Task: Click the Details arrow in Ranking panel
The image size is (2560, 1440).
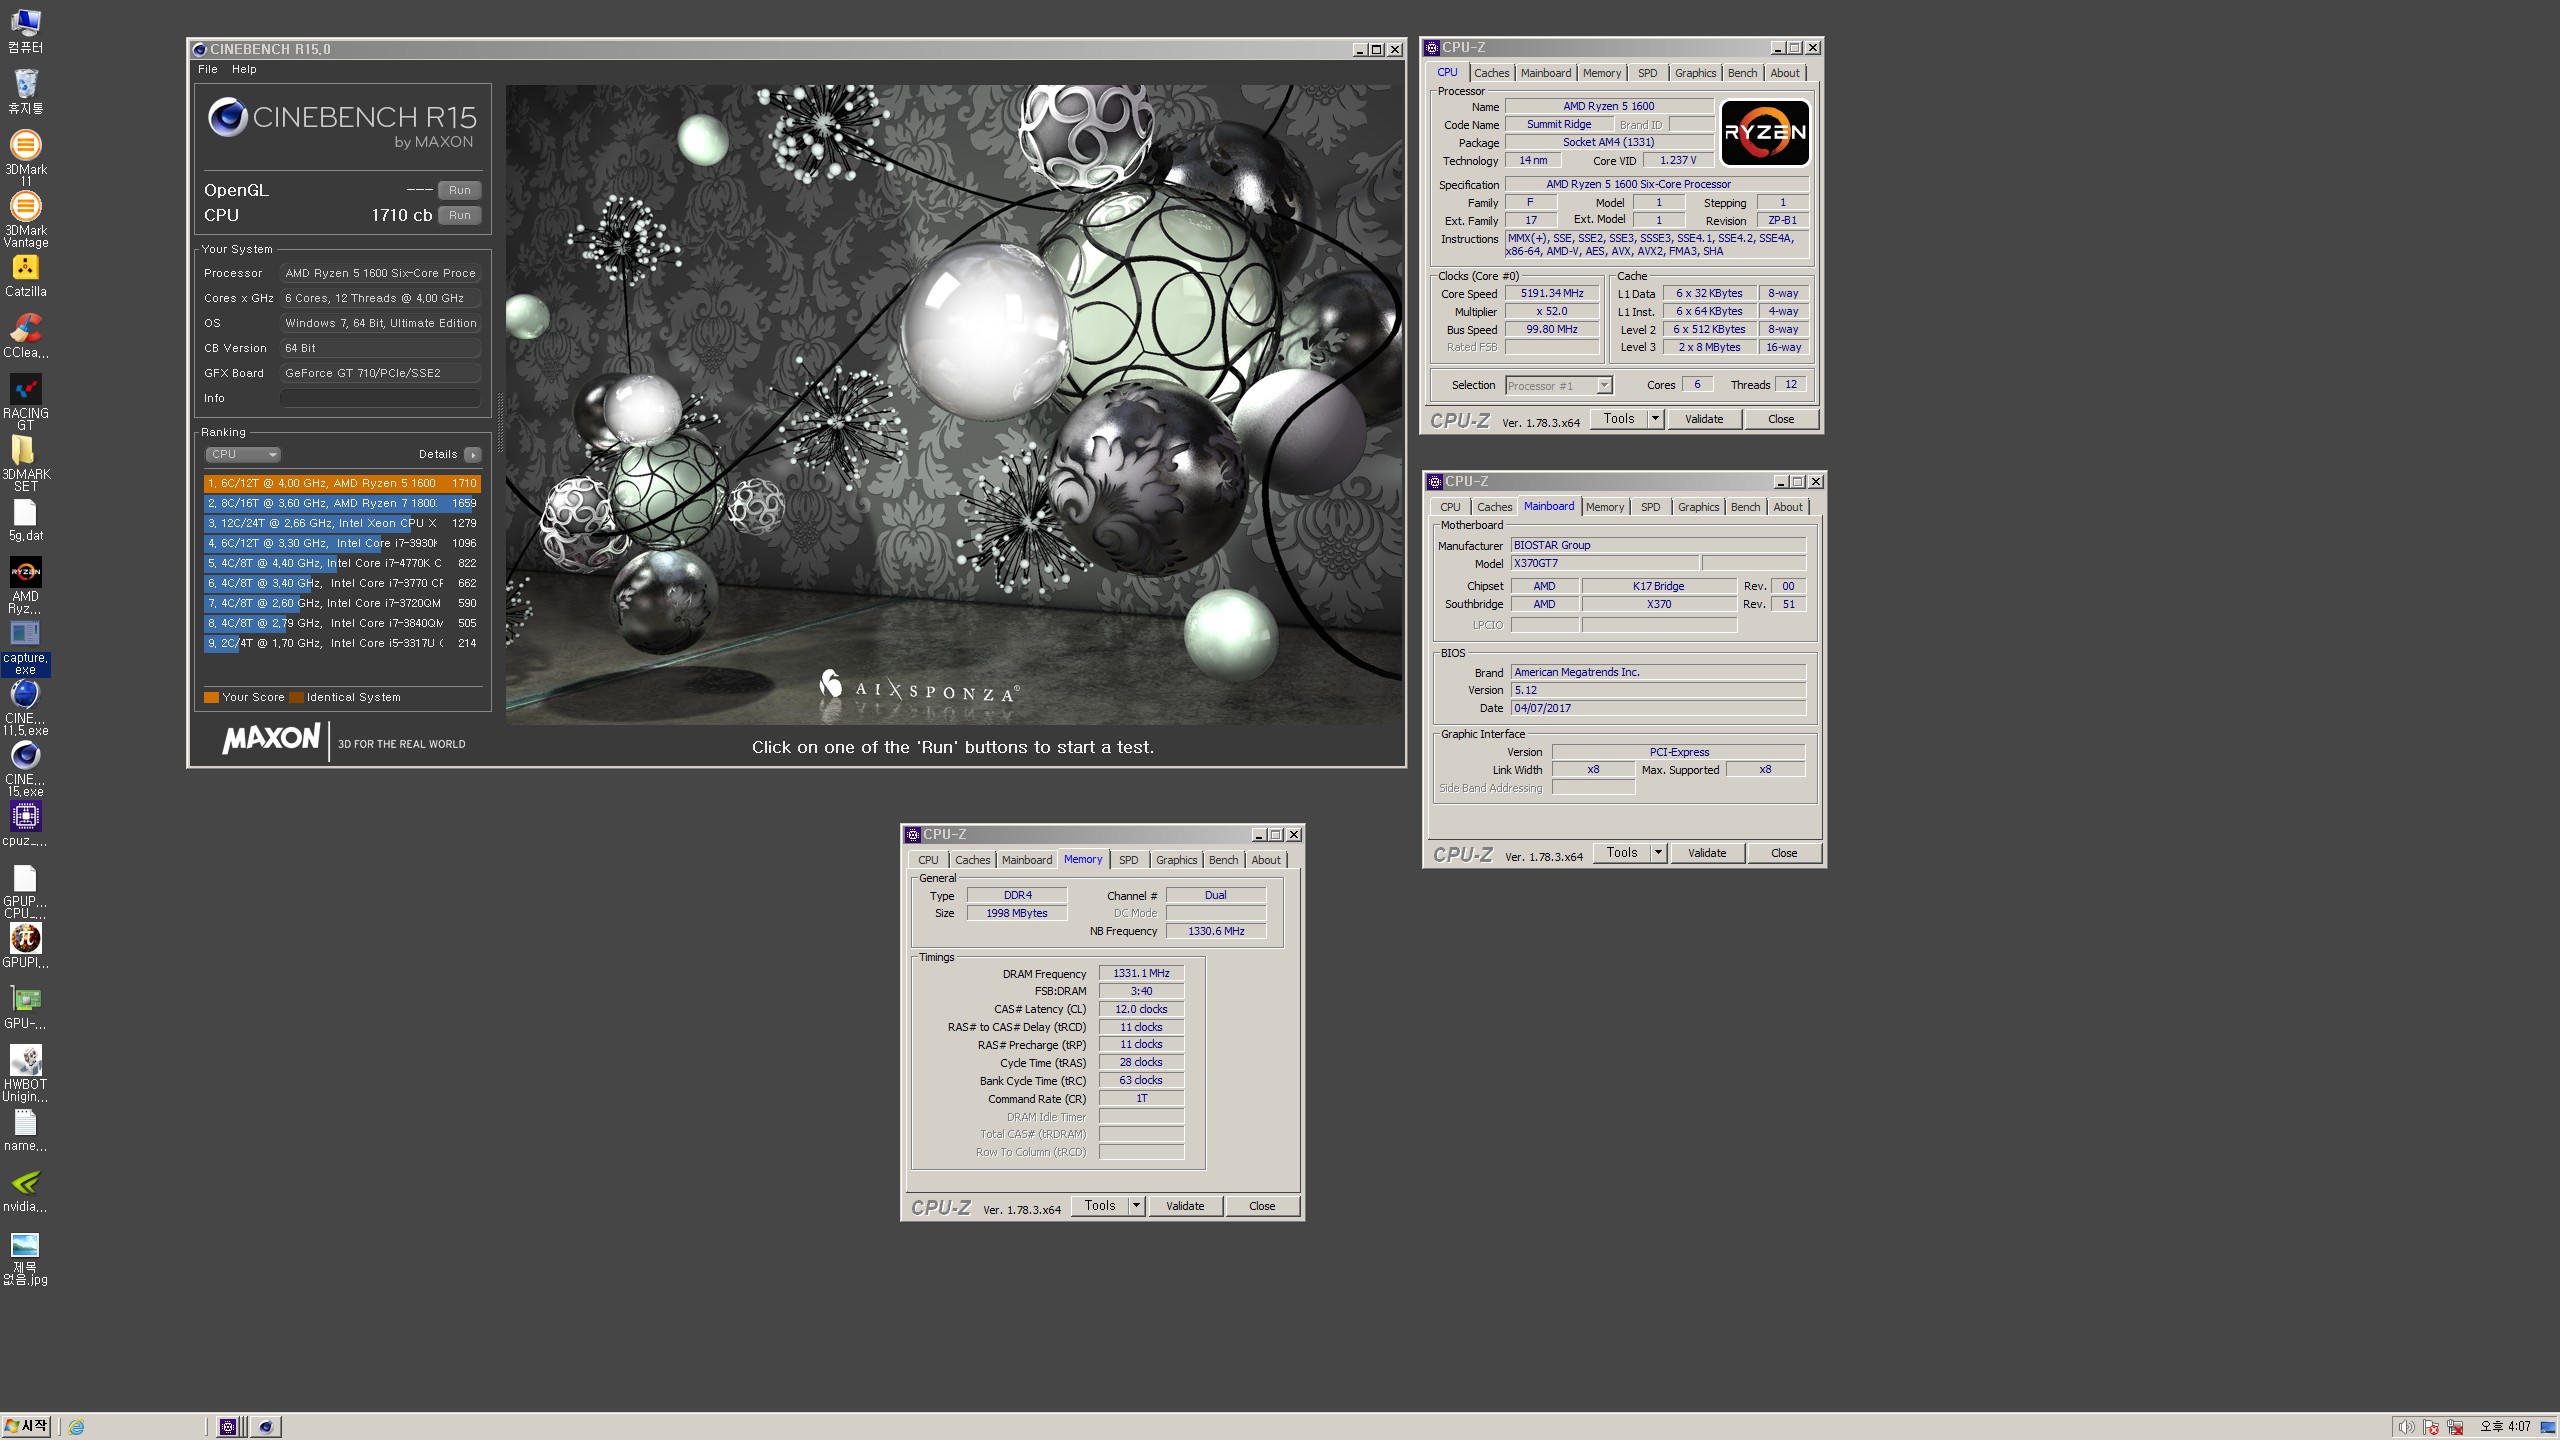Action: tap(473, 454)
